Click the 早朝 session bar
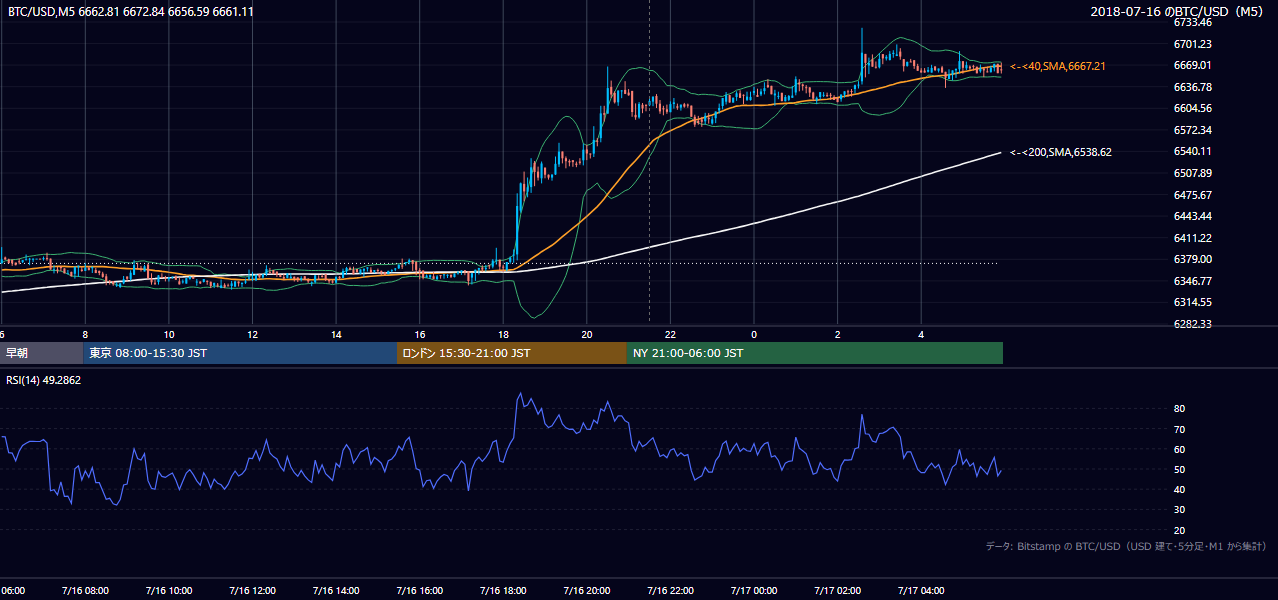1278x600 pixels. tap(41, 353)
